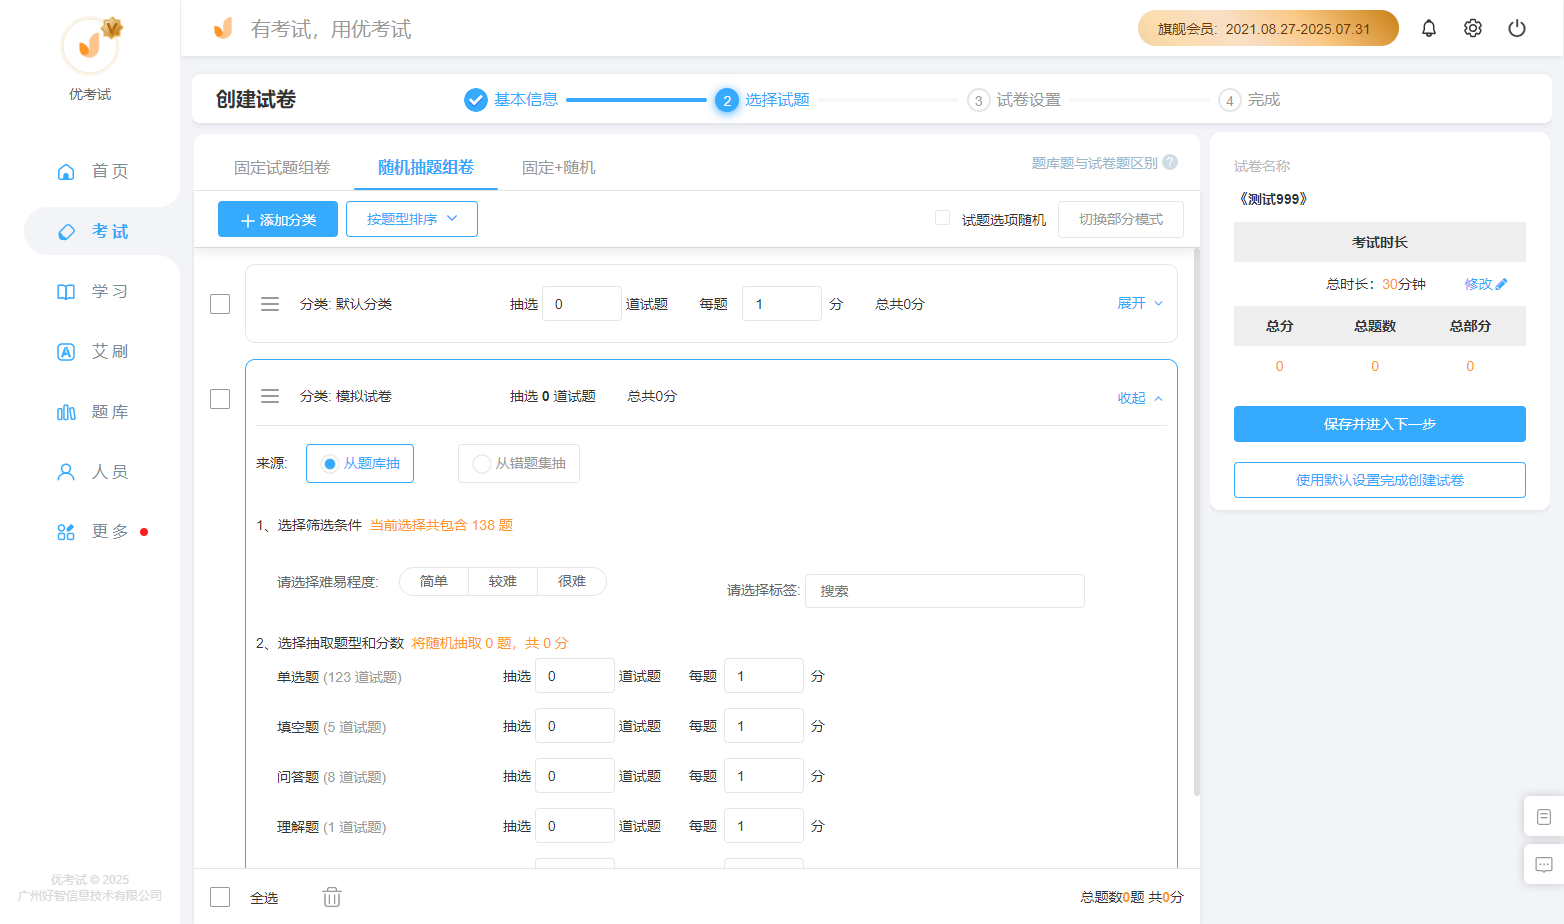Collapse 模拟试卷 with 收起
Viewport: 1564px width, 924px height.
[1140, 398]
